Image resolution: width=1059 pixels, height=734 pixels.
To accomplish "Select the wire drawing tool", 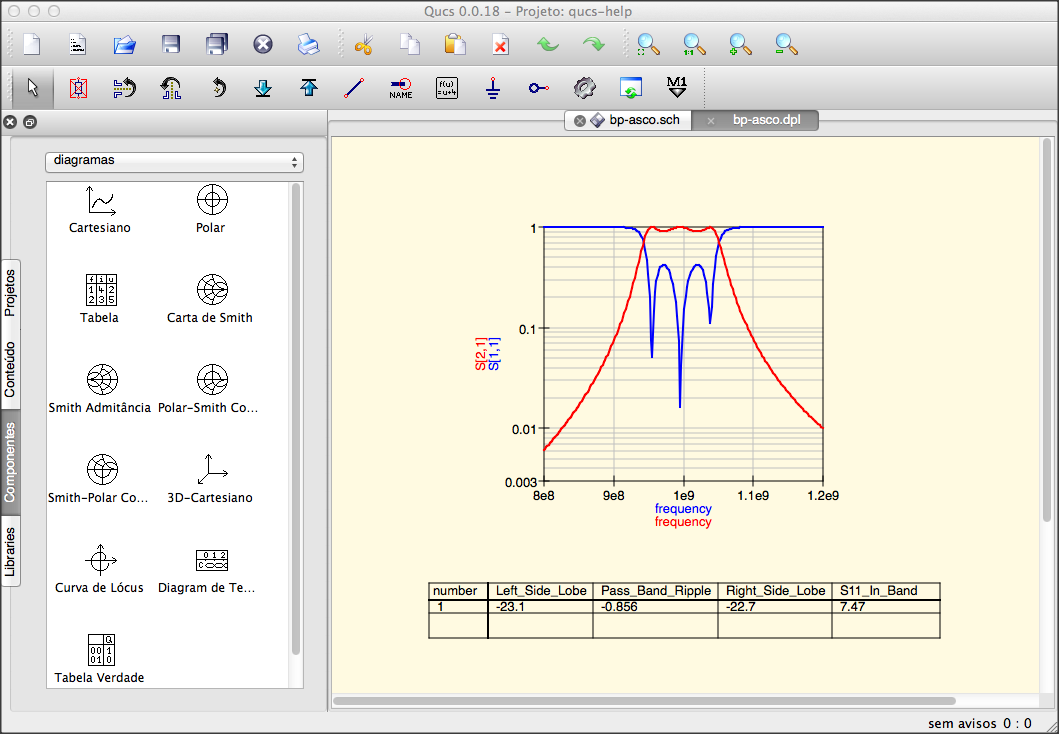I will pos(354,88).
